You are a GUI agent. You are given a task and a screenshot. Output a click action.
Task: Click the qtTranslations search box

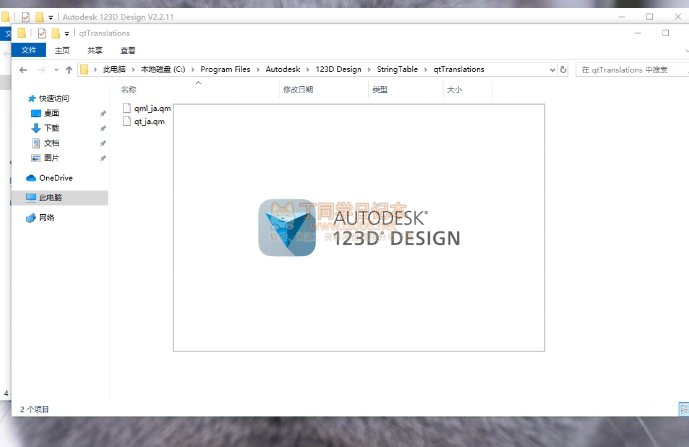pyautogui.click(x=632, y=70)
